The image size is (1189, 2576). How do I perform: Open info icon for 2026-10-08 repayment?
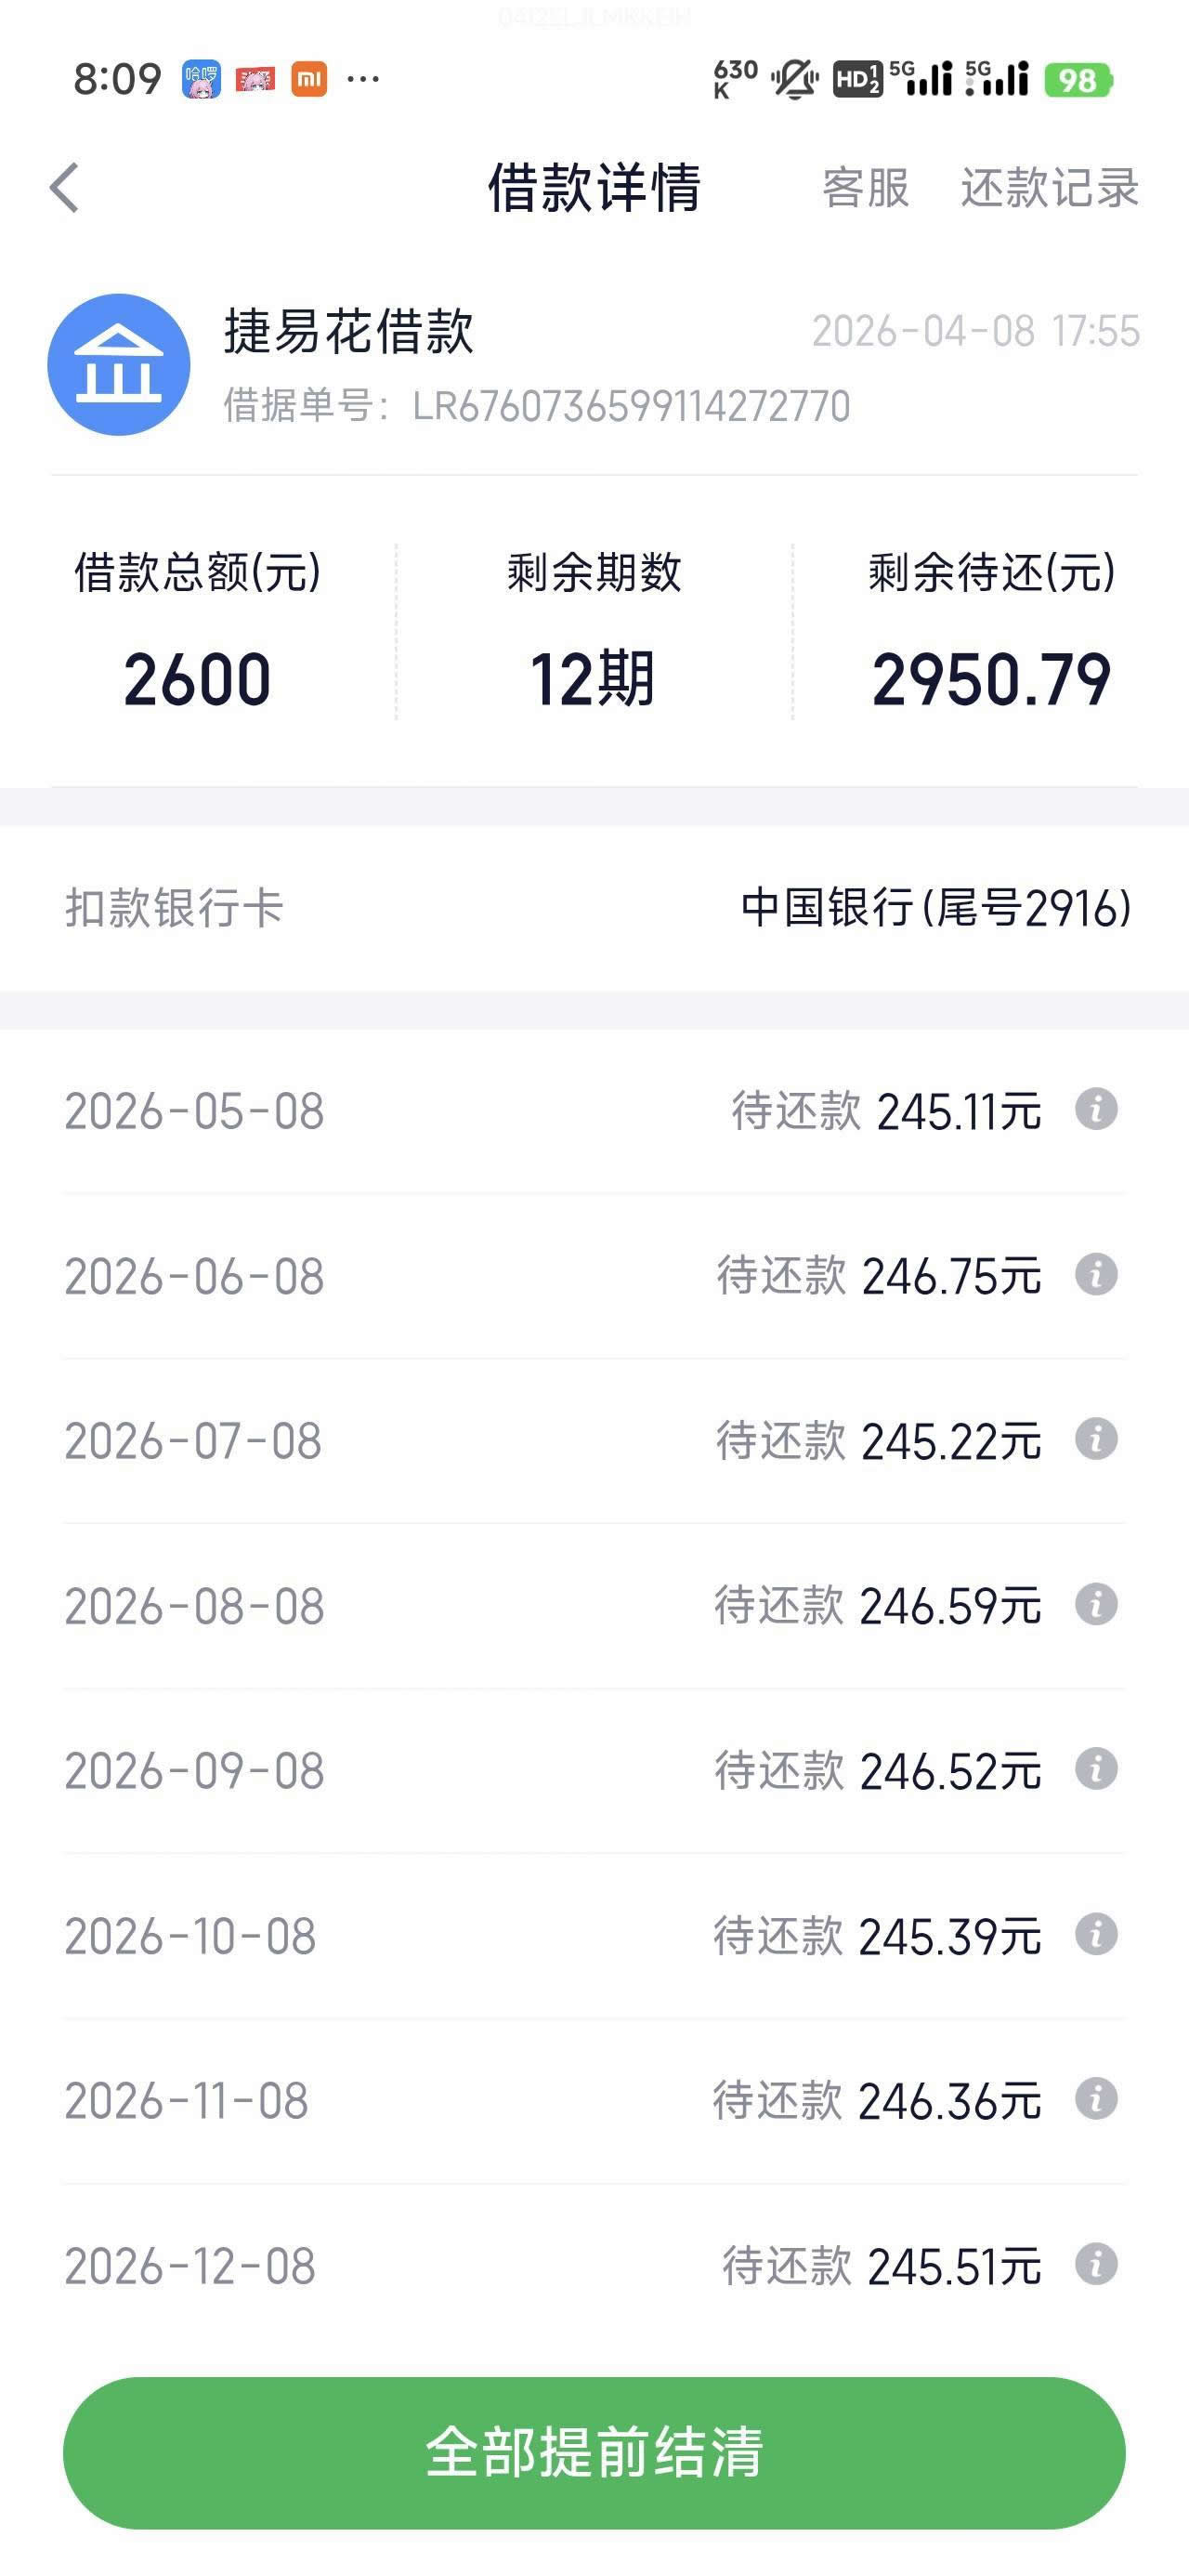pyautogui.click(x=1096, y=1934)
